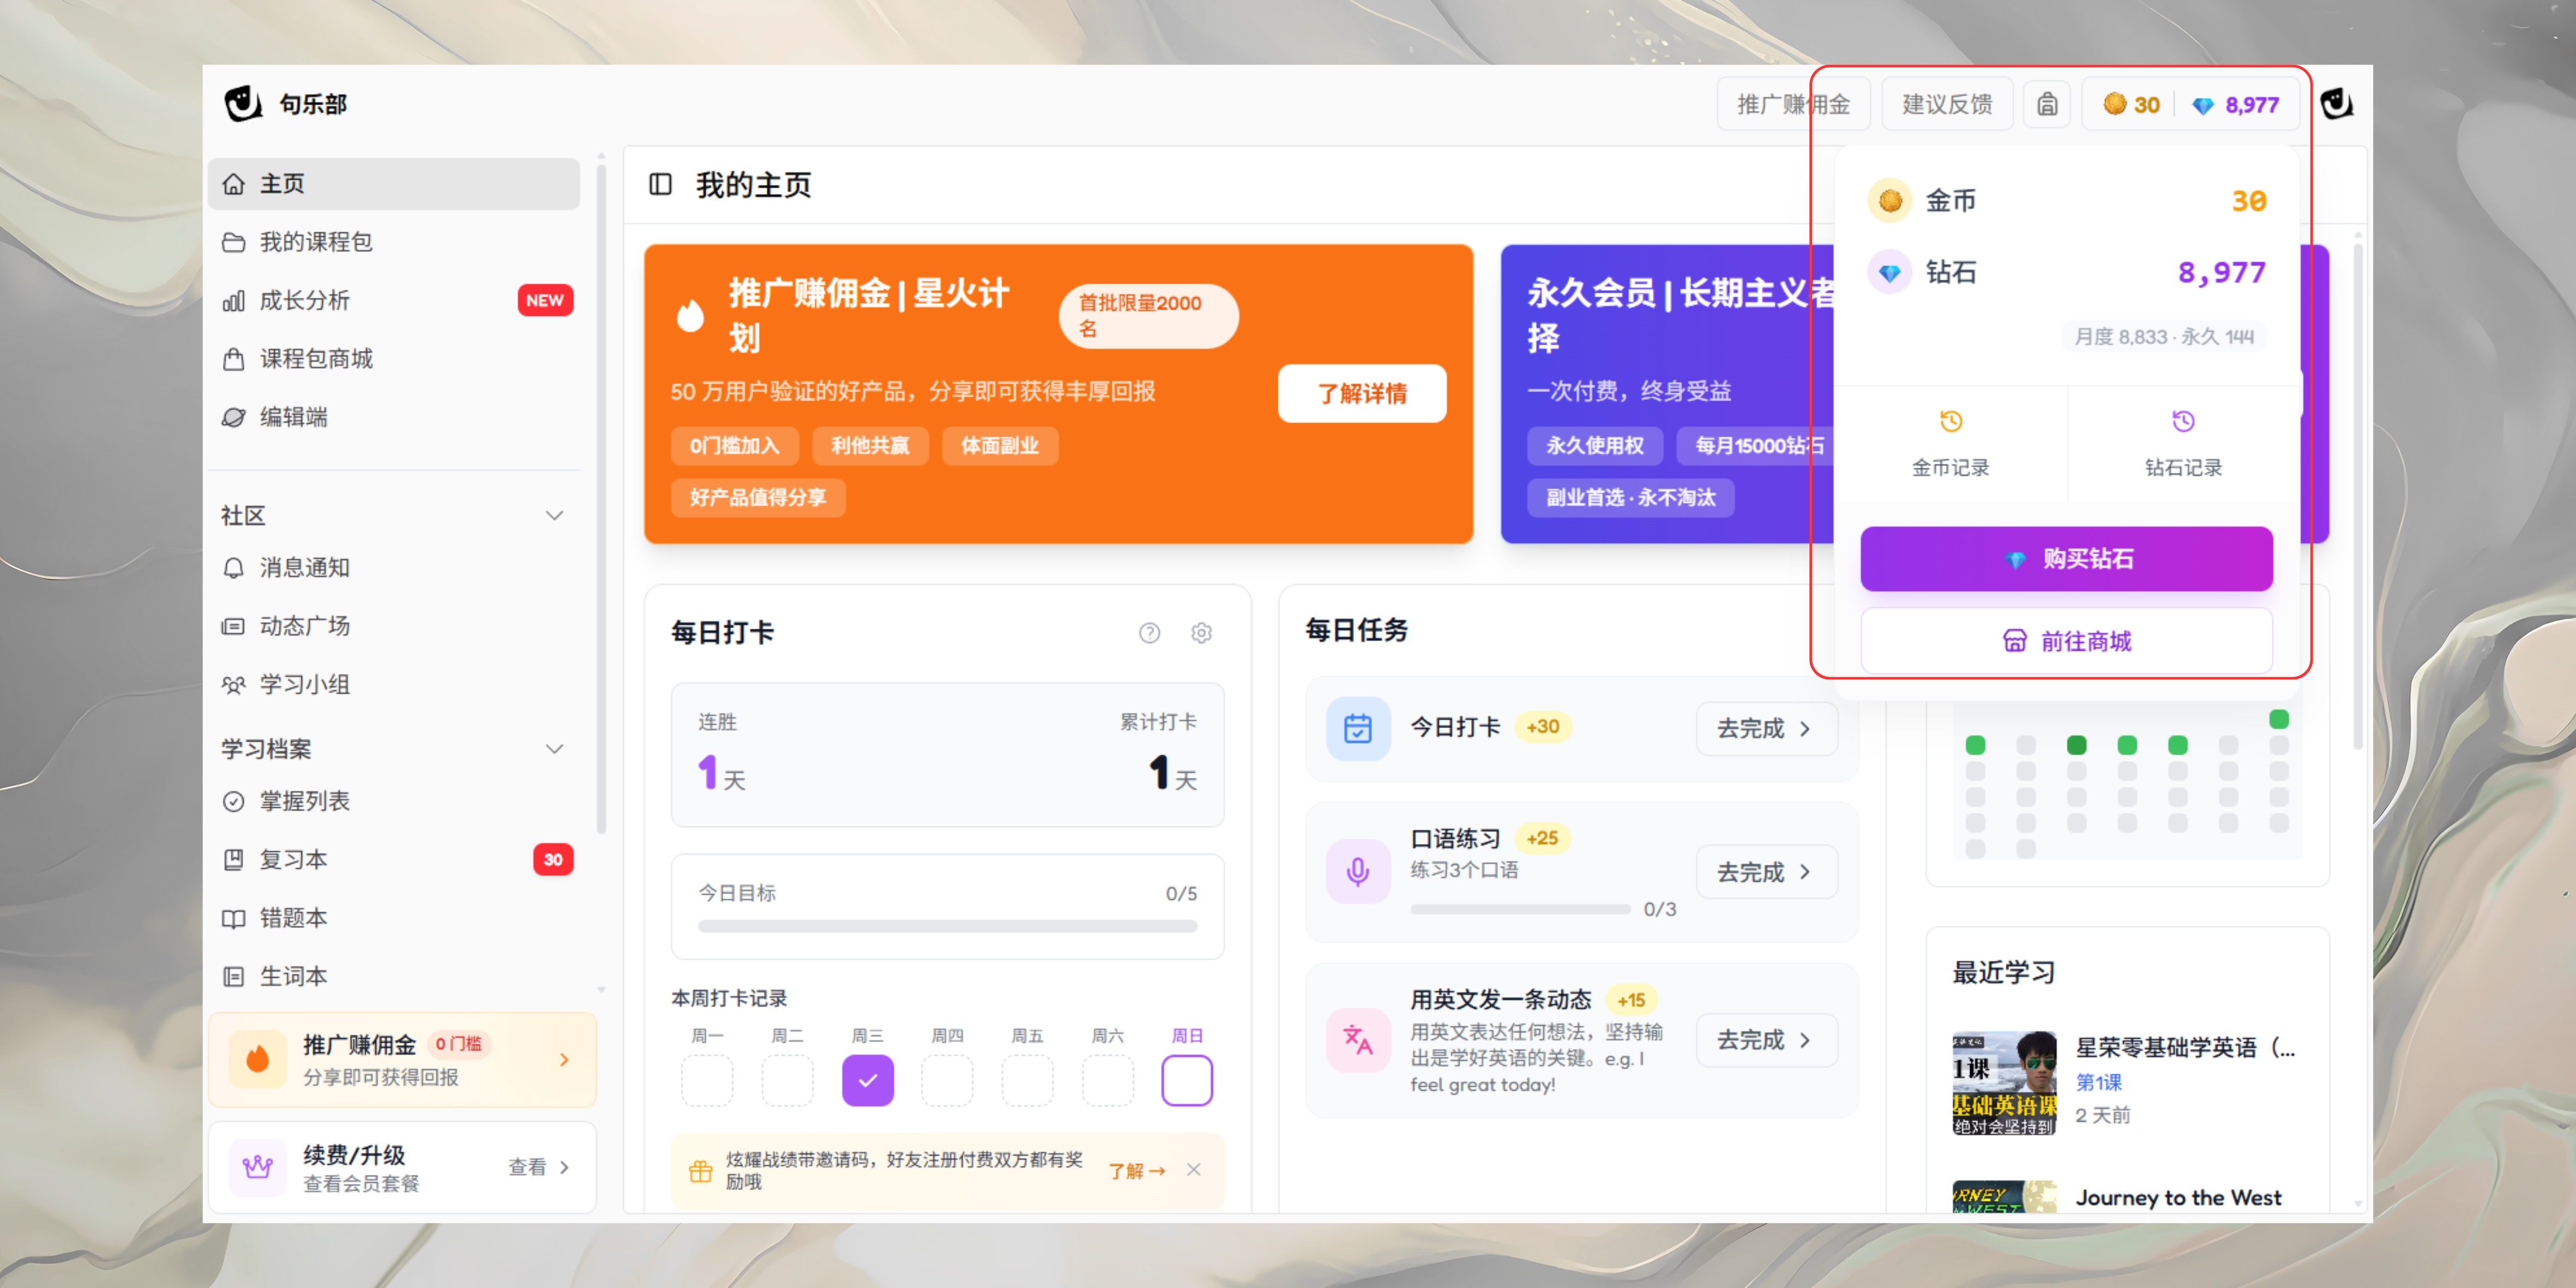Click the help question mark in 每日打卡
Screen dimensions: 2576x1288
[x=1149, y=633]
